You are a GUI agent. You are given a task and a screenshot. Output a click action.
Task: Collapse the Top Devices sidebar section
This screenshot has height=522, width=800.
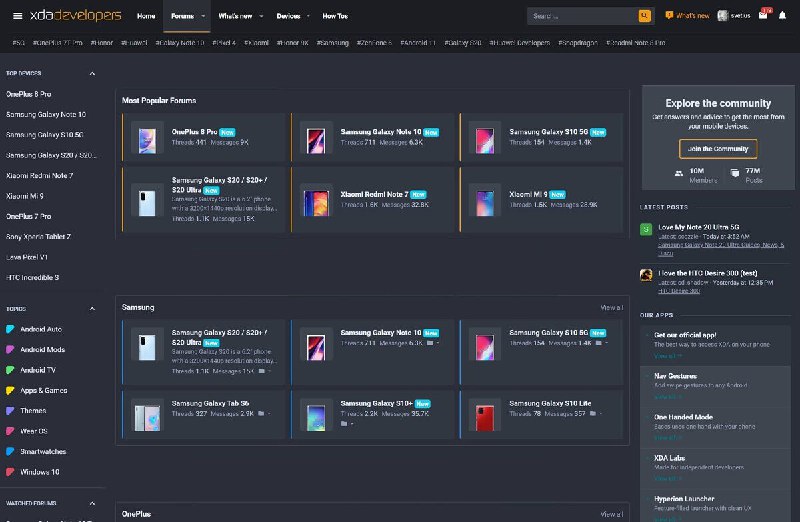[x=92, y=73]
